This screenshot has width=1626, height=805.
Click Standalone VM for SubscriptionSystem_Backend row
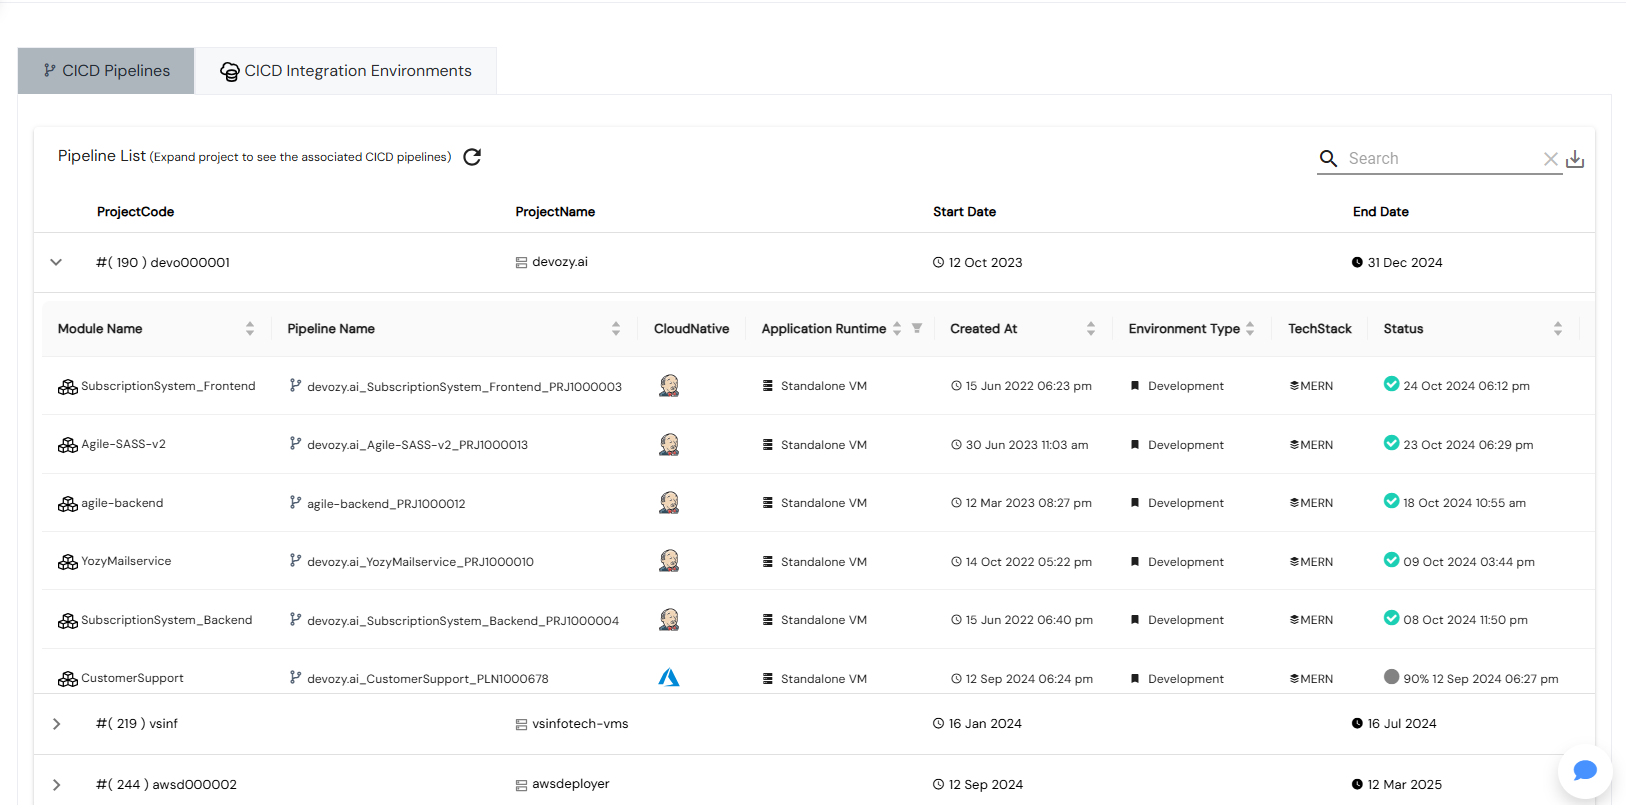pyautogui.click(x=824, y=620)
